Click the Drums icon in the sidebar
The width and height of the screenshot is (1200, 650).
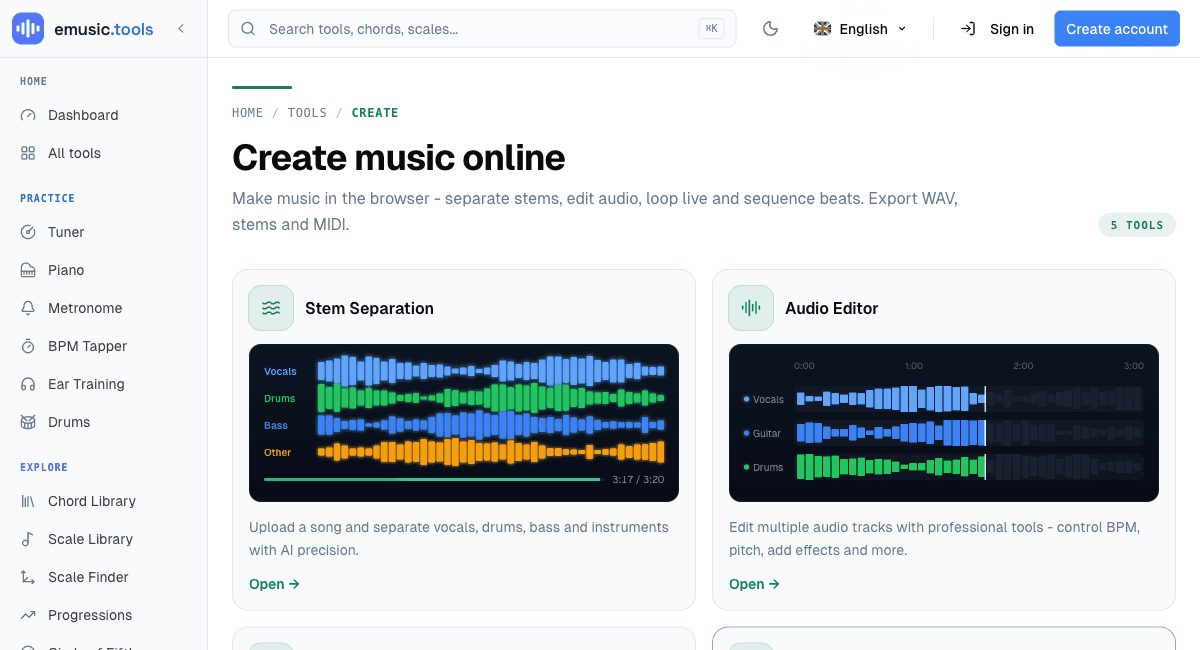point(28,422)
